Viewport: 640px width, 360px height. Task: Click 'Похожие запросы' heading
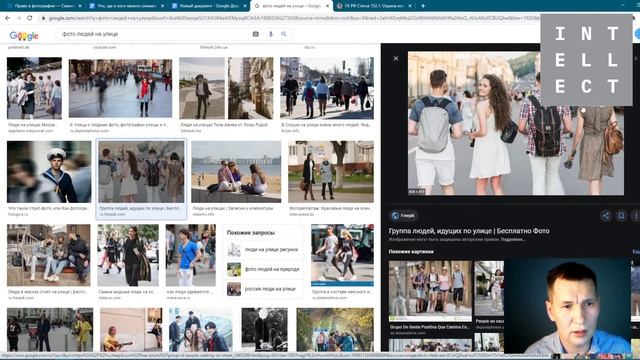[251, 233]
